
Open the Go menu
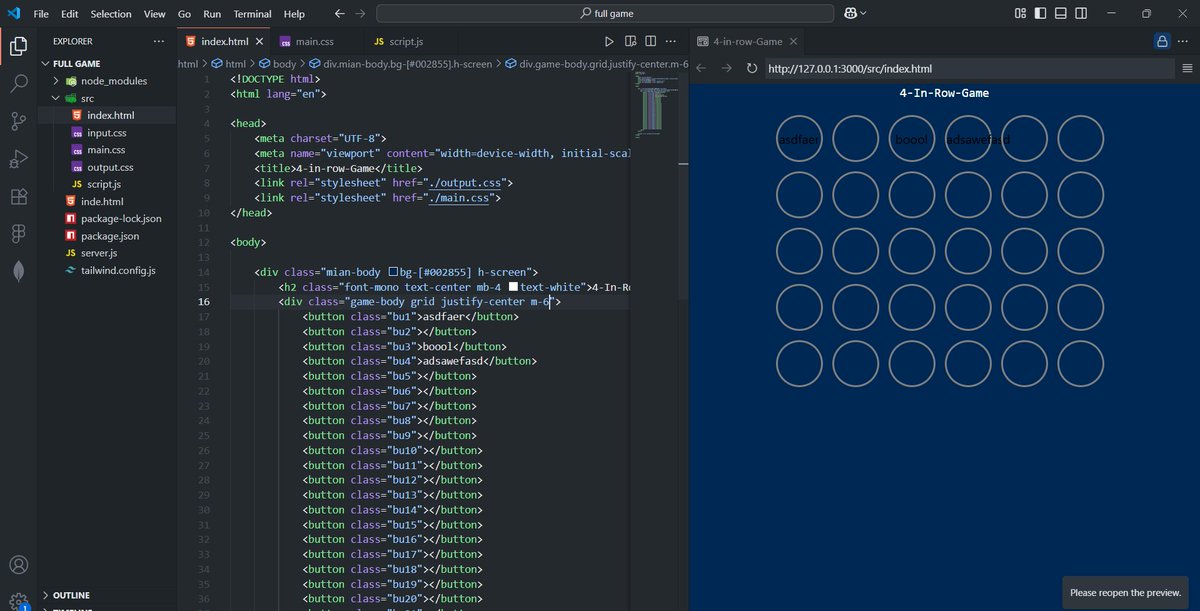[185, 14]
